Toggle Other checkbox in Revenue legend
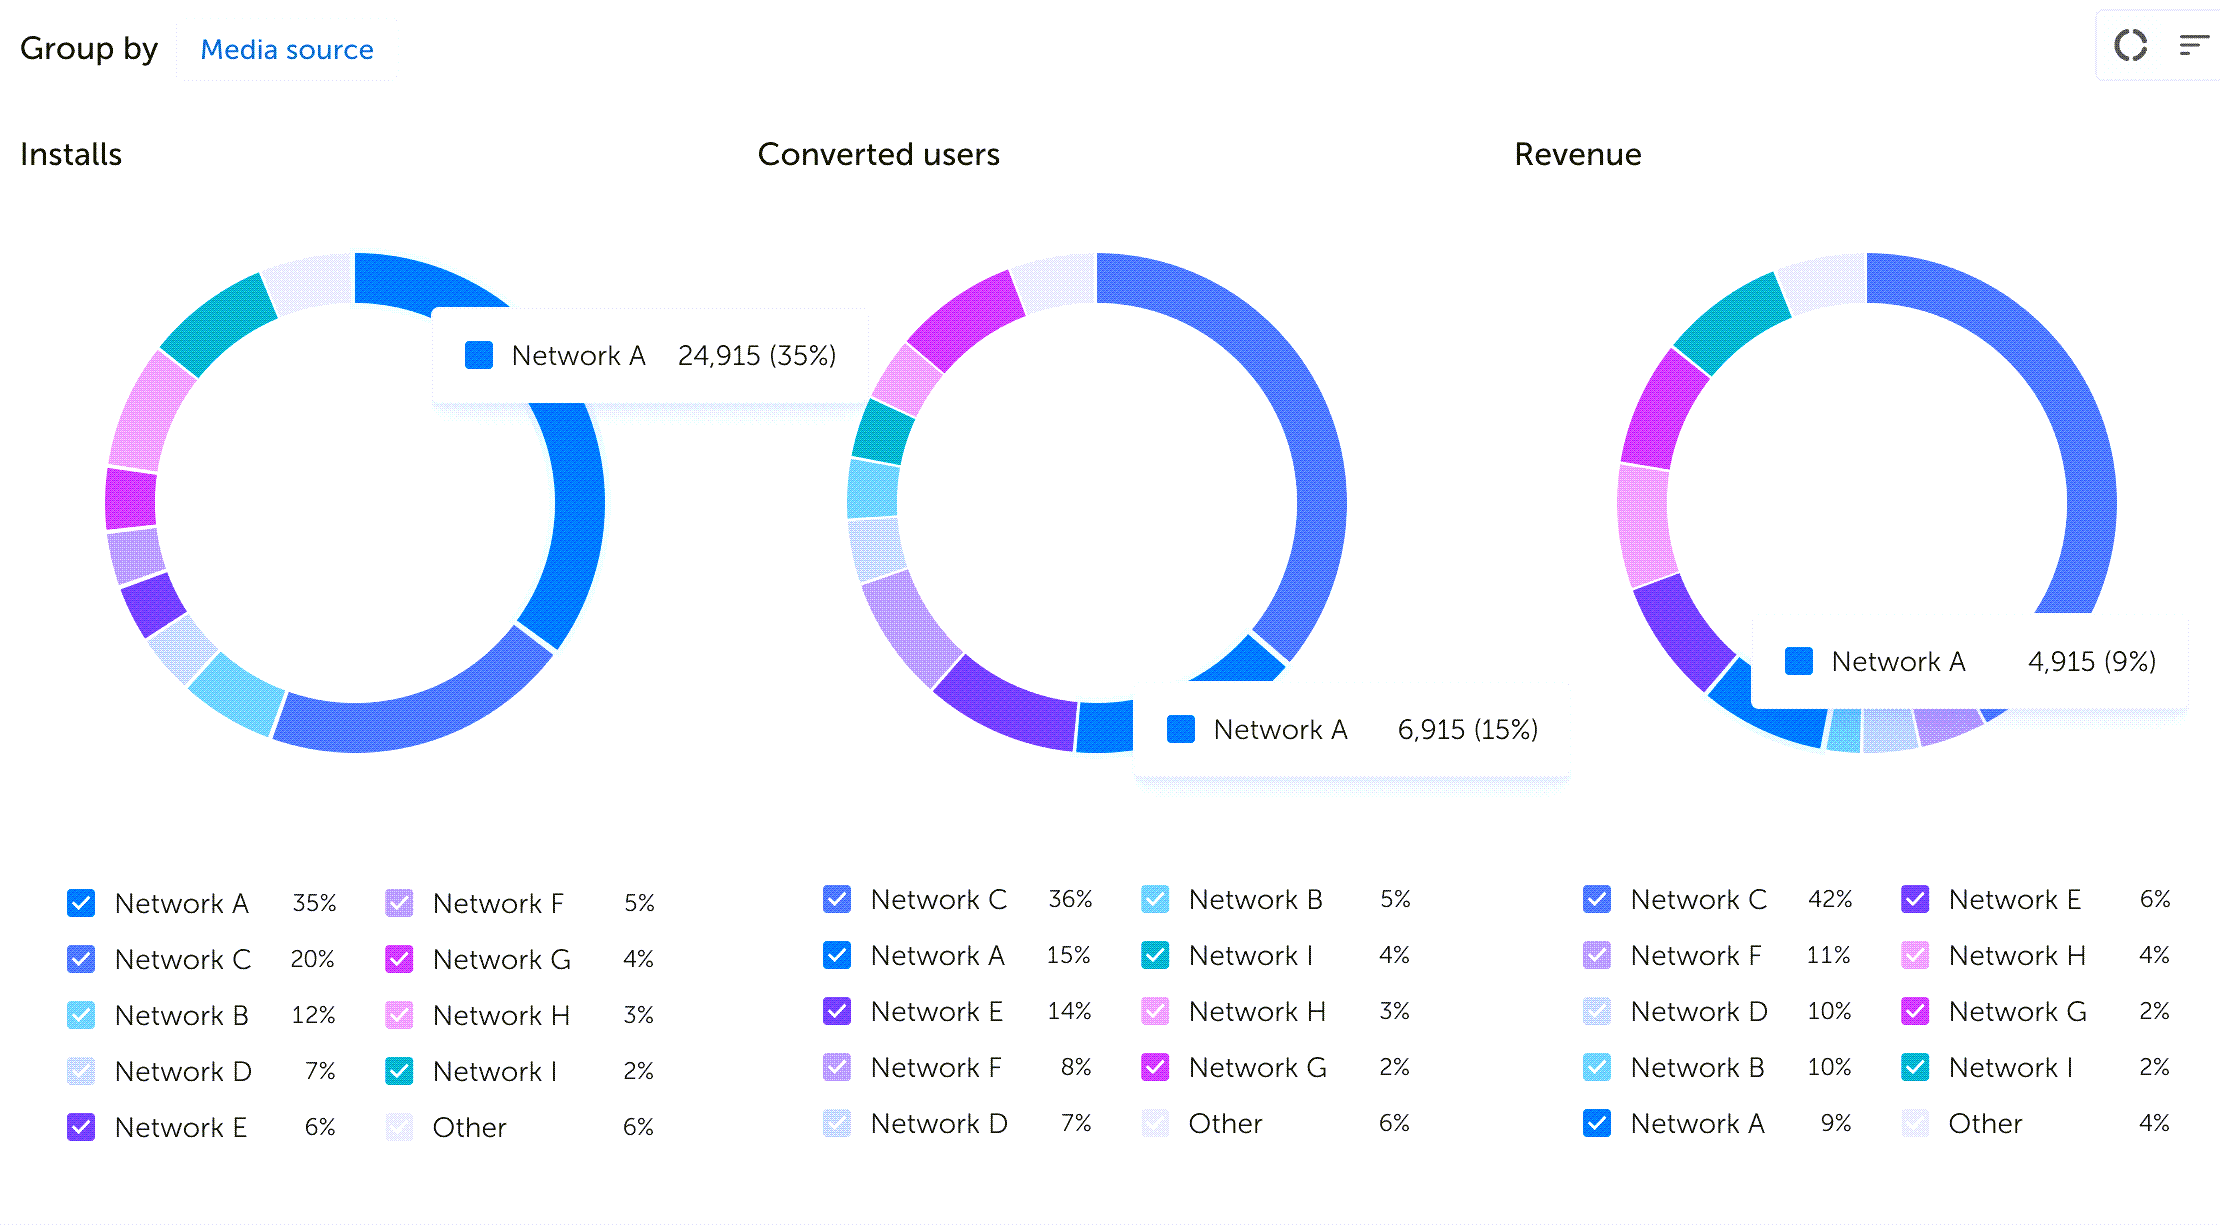 click(x=1915, y=1123)
